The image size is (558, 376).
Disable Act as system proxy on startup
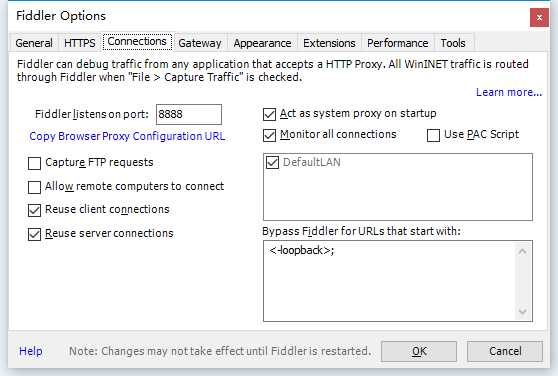269,114
